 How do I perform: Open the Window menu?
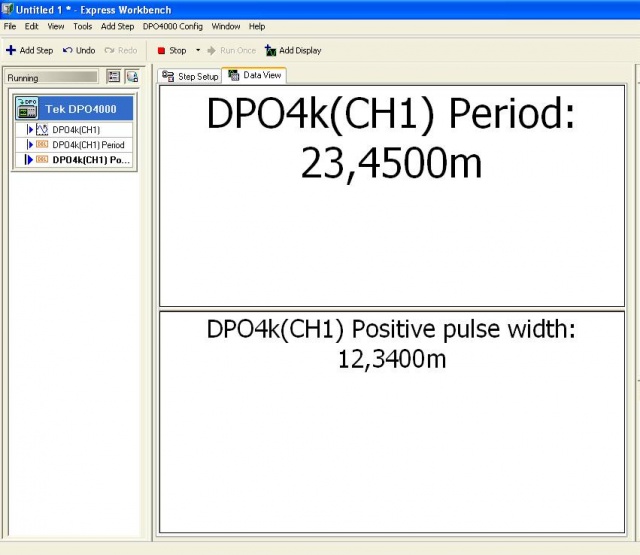tap(226, 27)
